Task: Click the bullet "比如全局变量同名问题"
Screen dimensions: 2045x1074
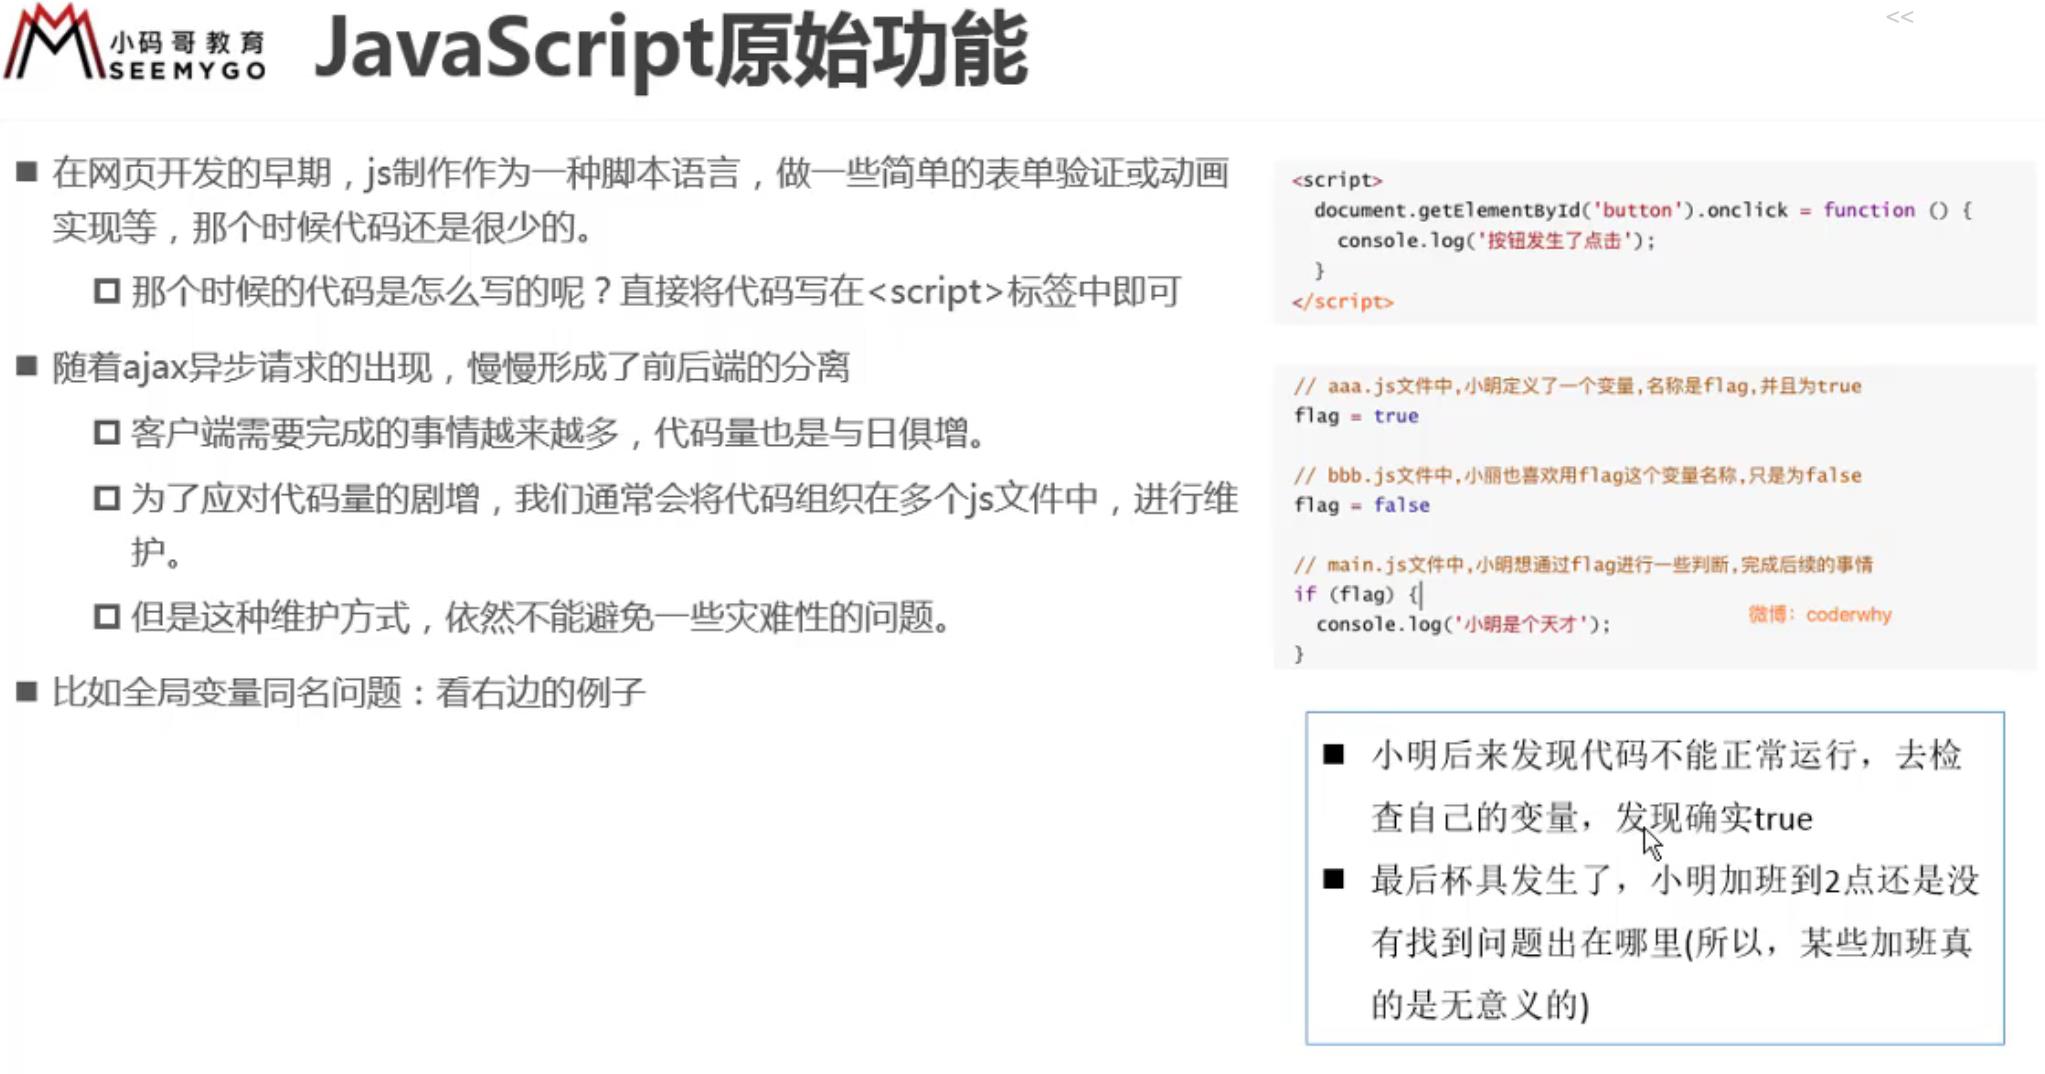Action: (349, 692)
